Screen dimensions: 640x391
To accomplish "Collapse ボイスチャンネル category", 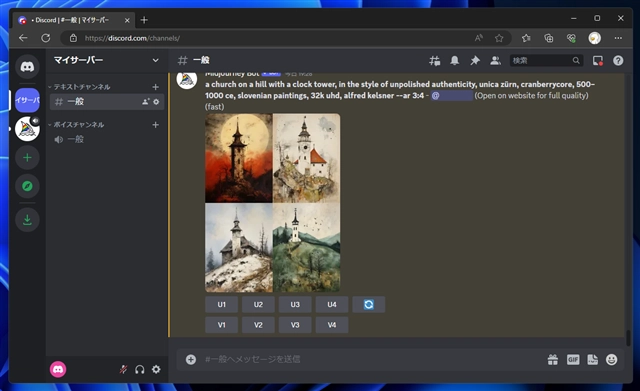I will tap(76, 124).
